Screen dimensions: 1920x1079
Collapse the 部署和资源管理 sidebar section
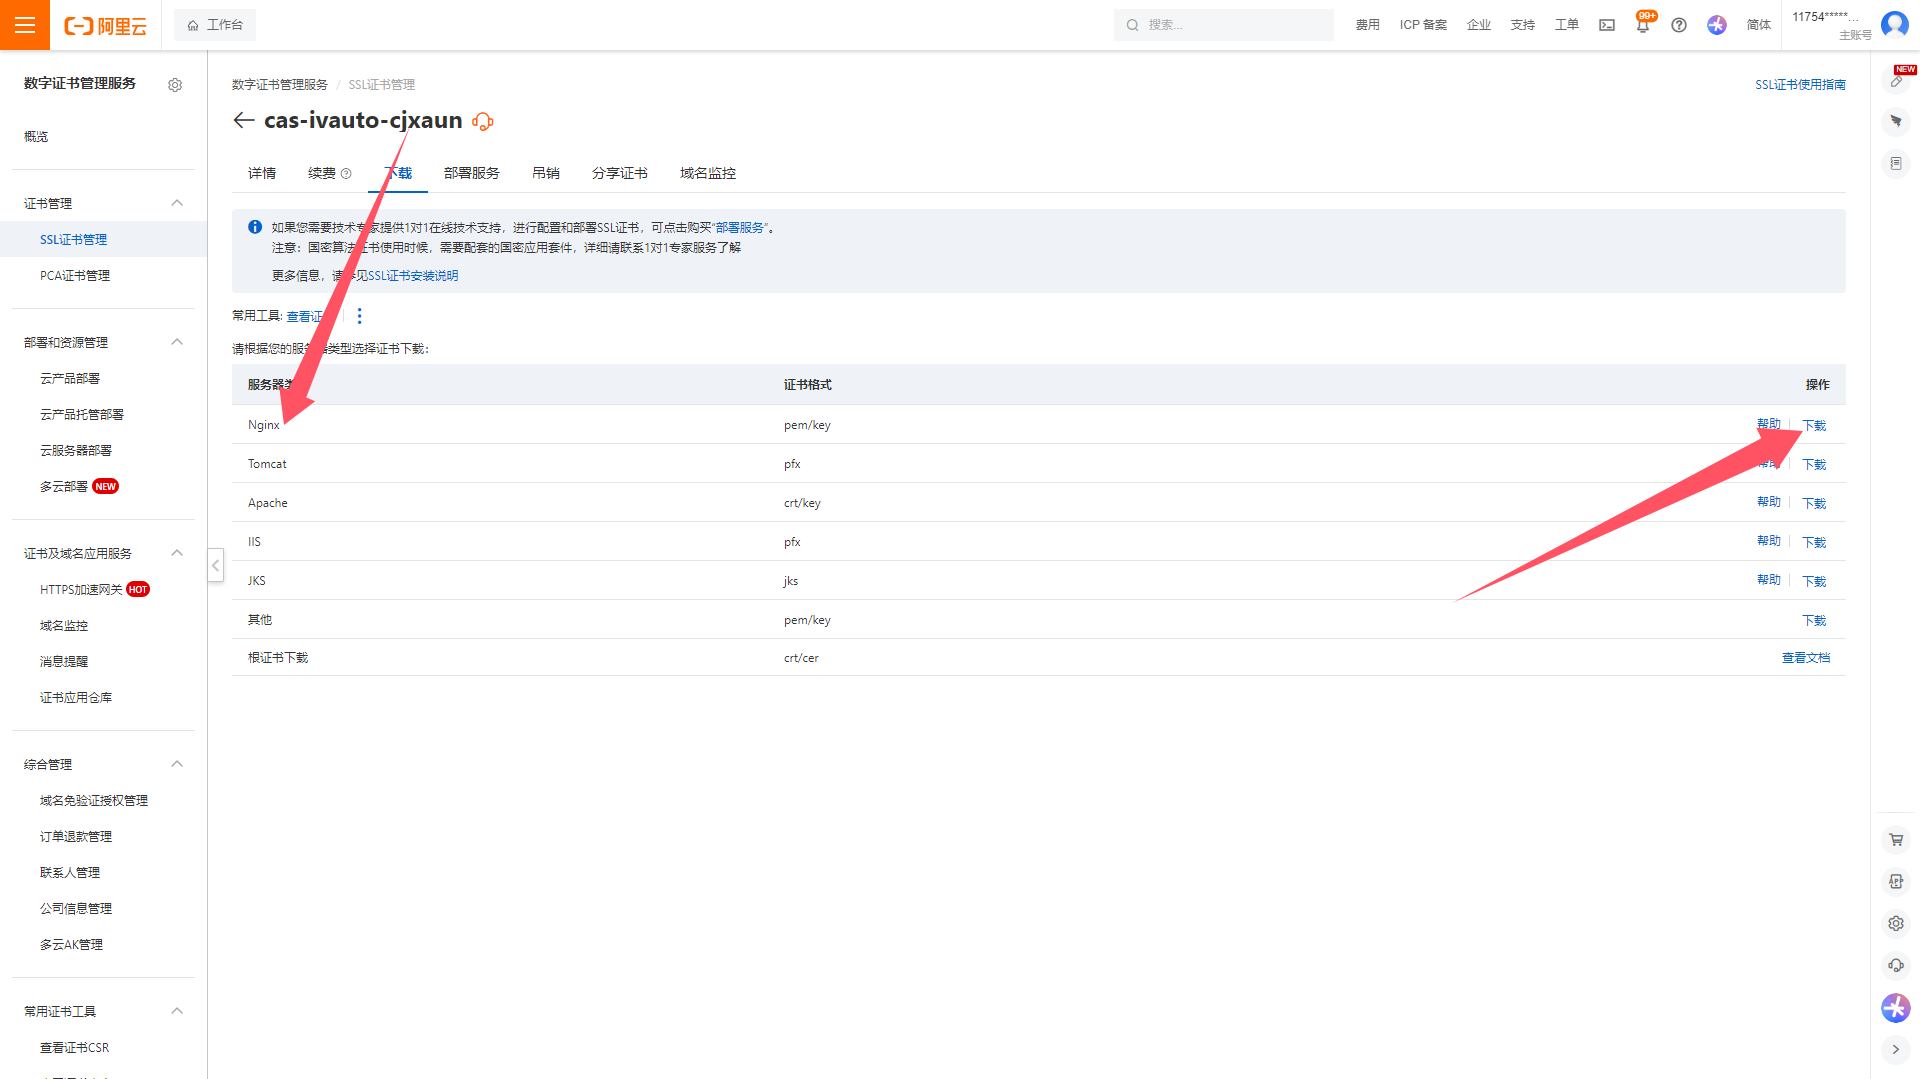coord(177,342)
